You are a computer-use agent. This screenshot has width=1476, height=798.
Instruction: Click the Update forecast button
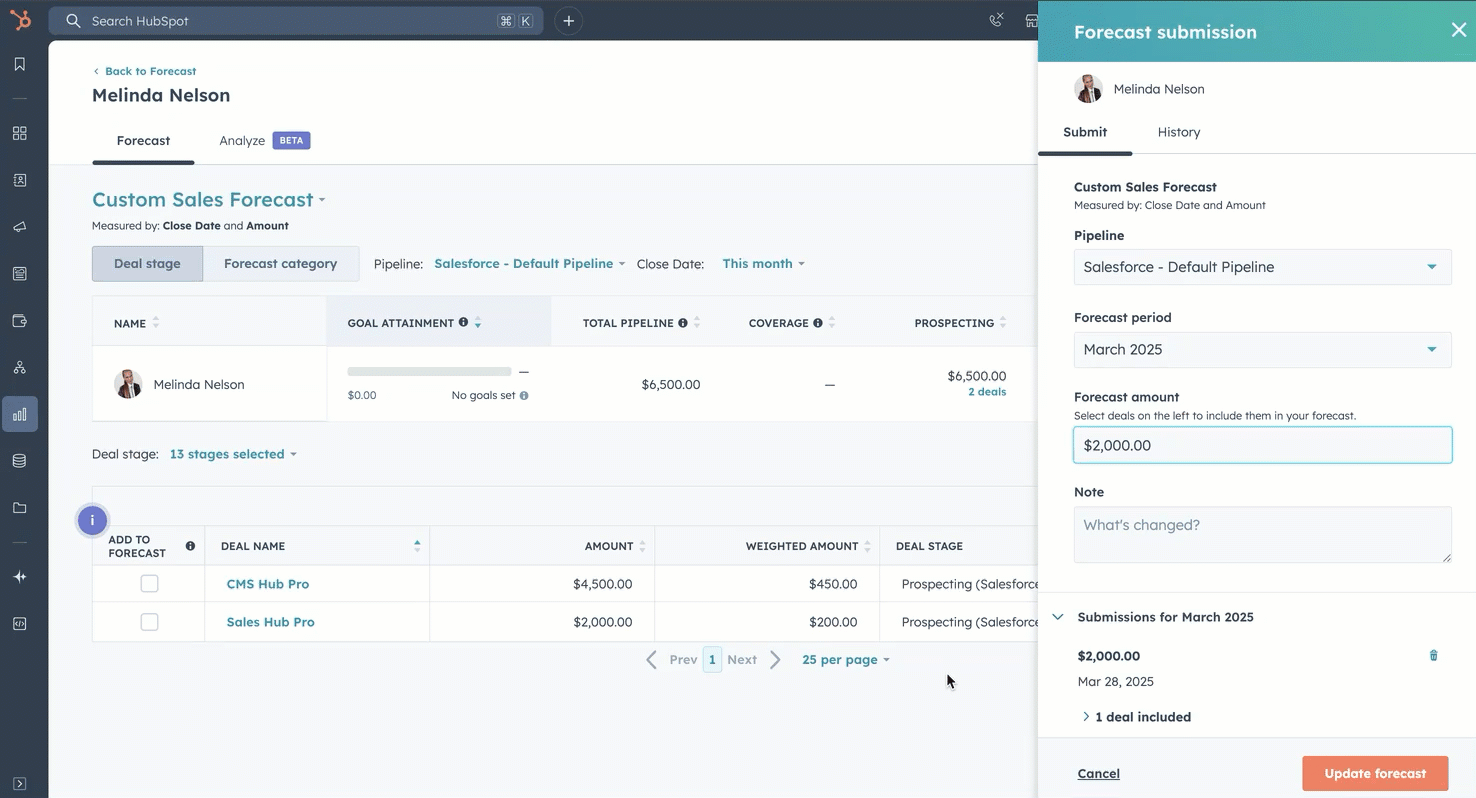pos(1375,774)
